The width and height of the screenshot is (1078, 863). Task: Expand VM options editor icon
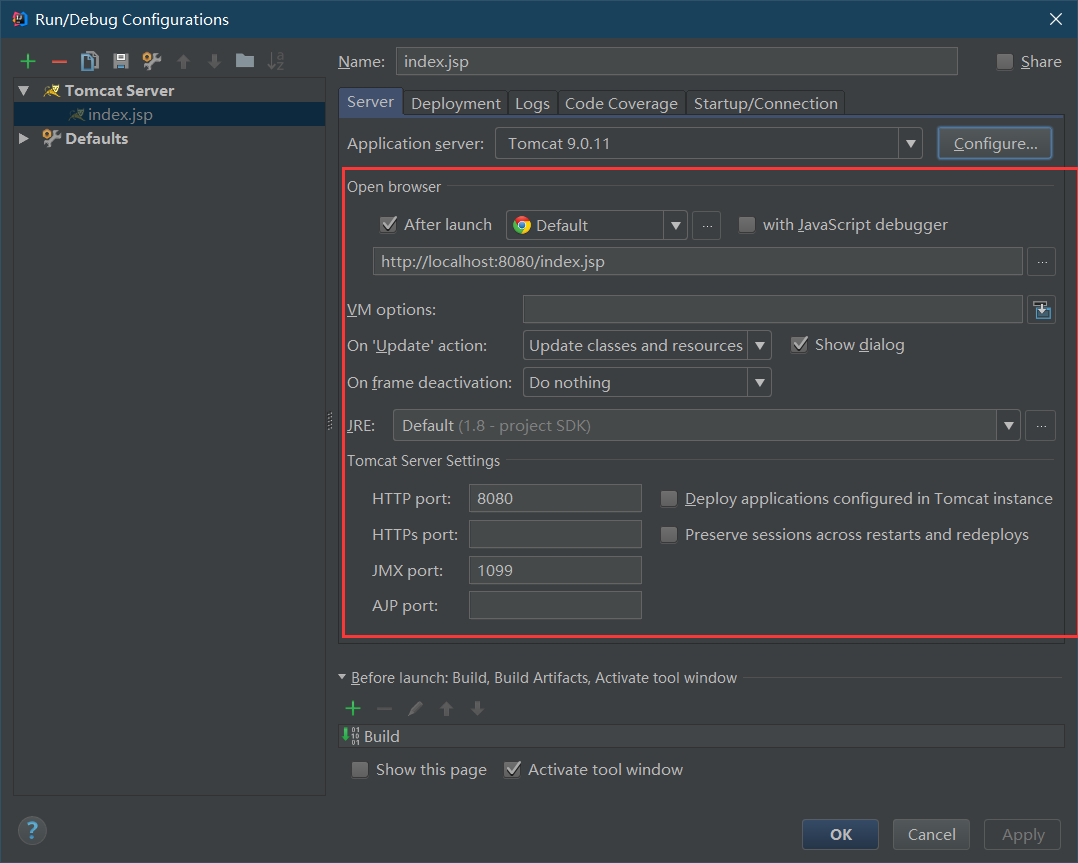pyautogui.click(x=1042, y=310)
